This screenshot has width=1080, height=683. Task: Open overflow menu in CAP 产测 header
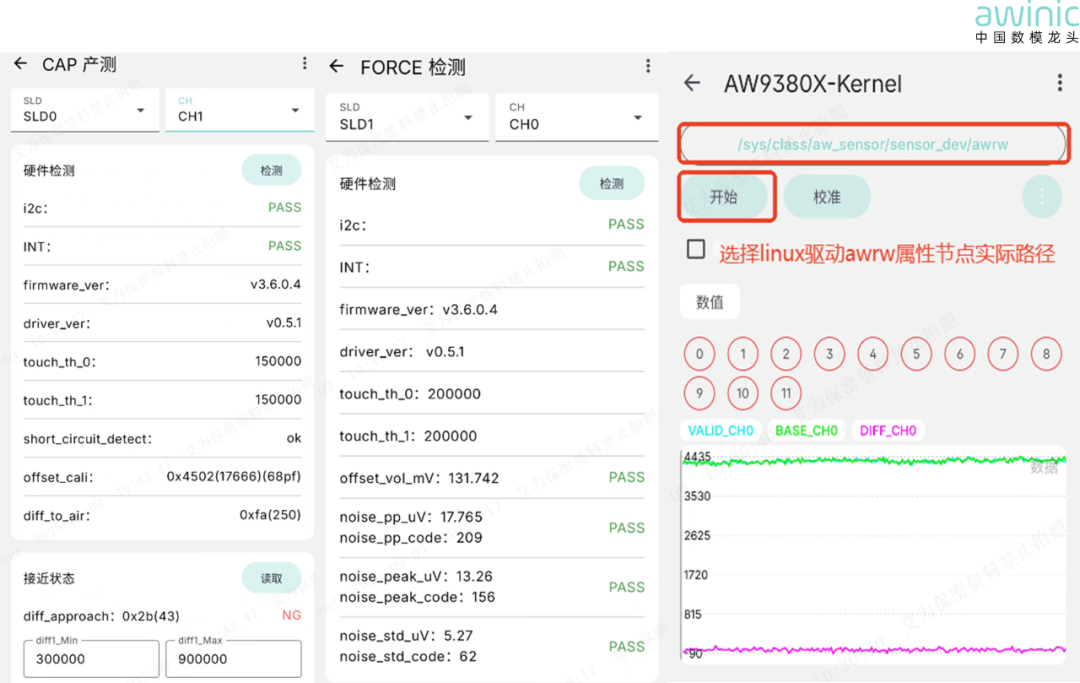tap(305, 64)
